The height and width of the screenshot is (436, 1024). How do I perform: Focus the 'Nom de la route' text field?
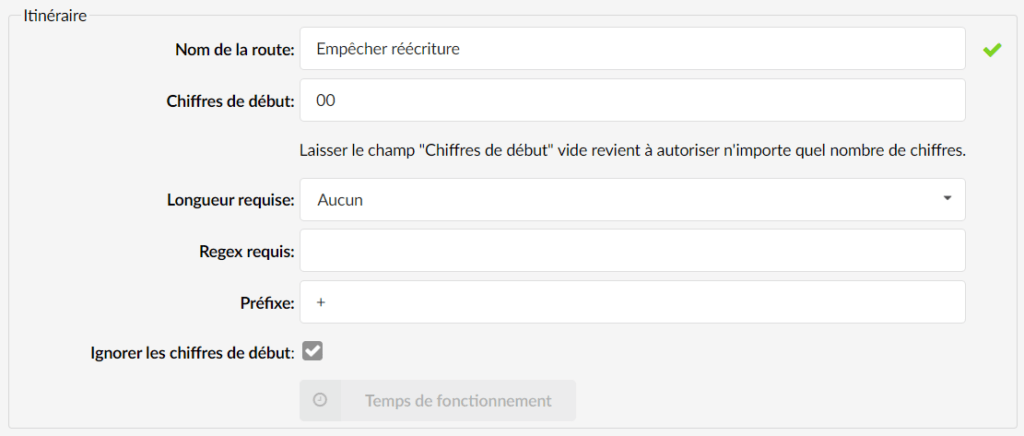632,49
